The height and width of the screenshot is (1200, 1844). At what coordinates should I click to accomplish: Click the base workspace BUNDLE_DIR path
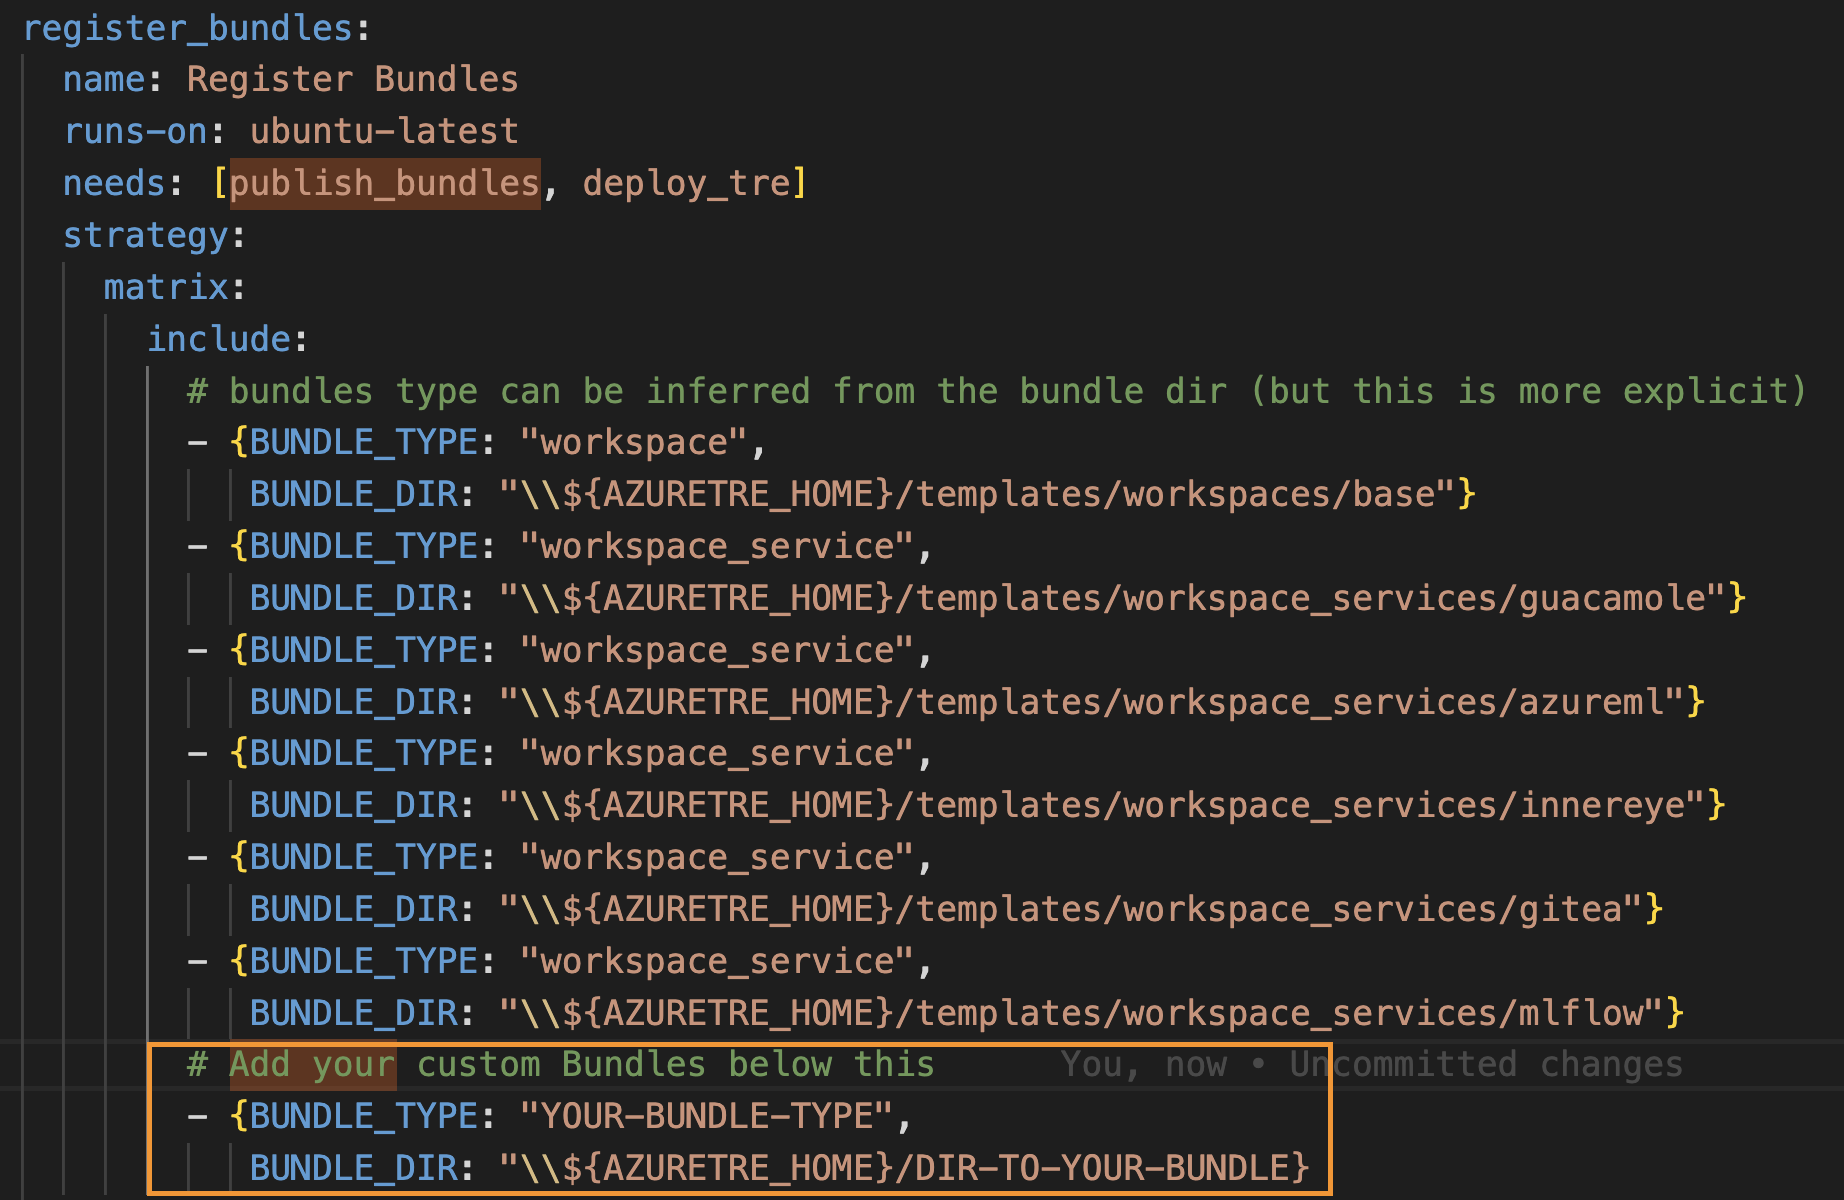[985, 493]
